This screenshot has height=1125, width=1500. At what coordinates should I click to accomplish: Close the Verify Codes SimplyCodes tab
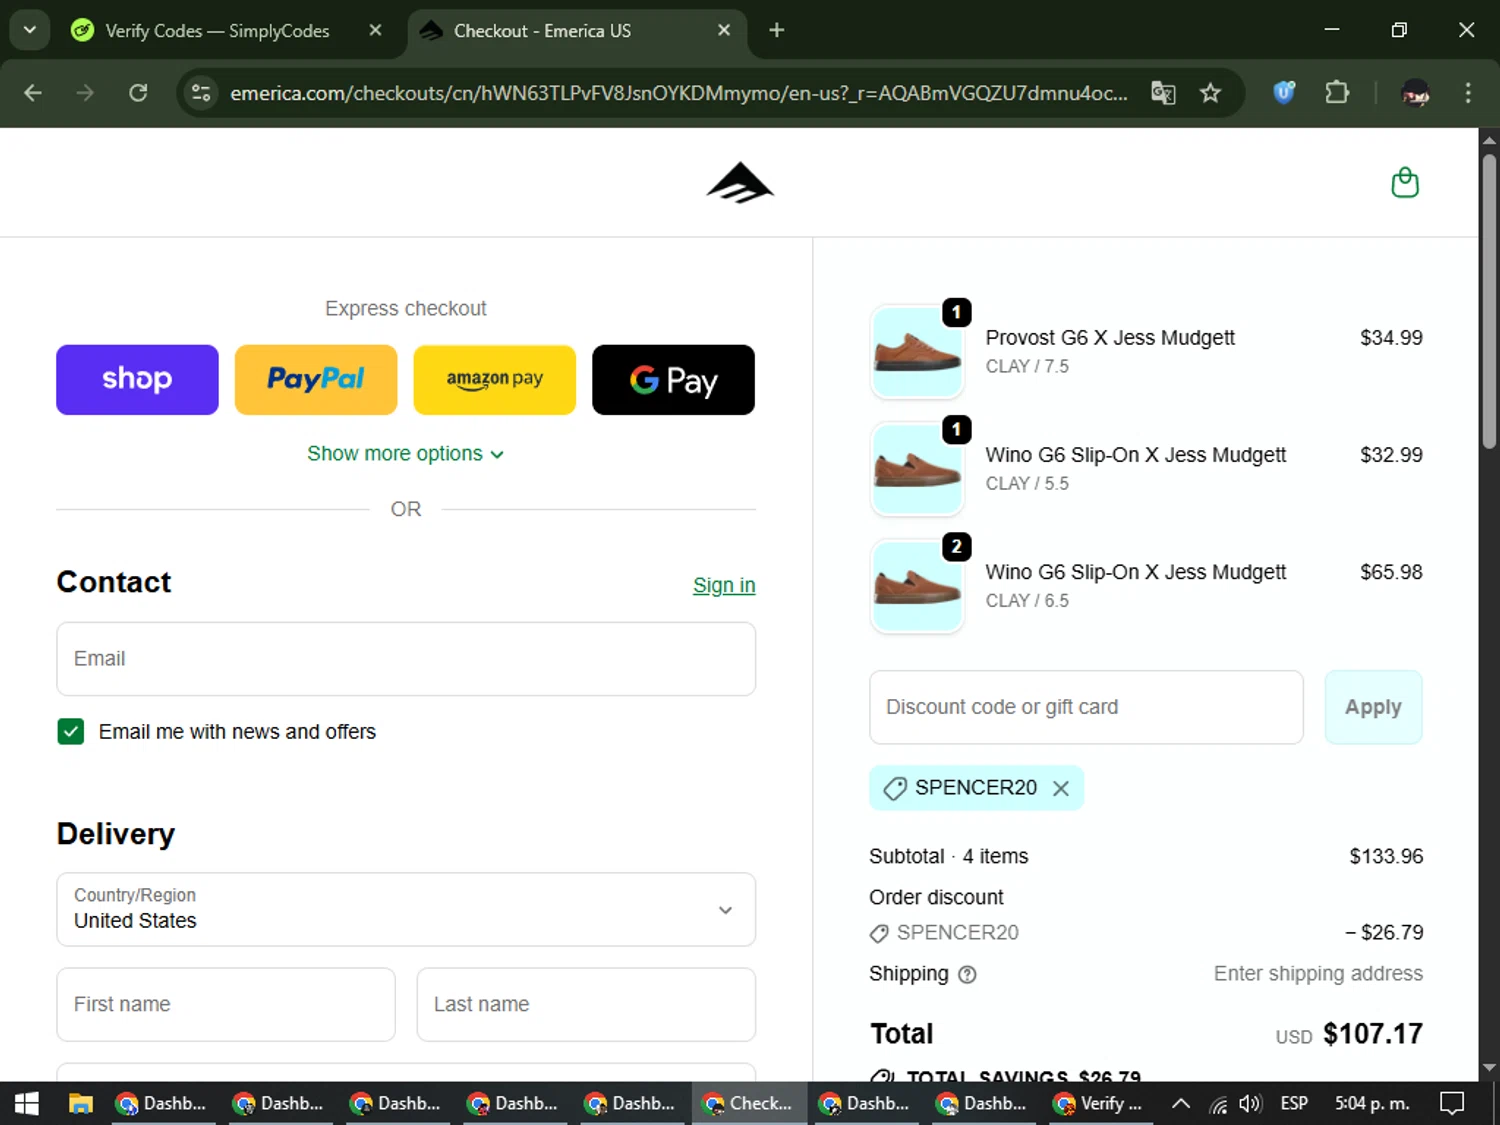[x=375, y=30]
